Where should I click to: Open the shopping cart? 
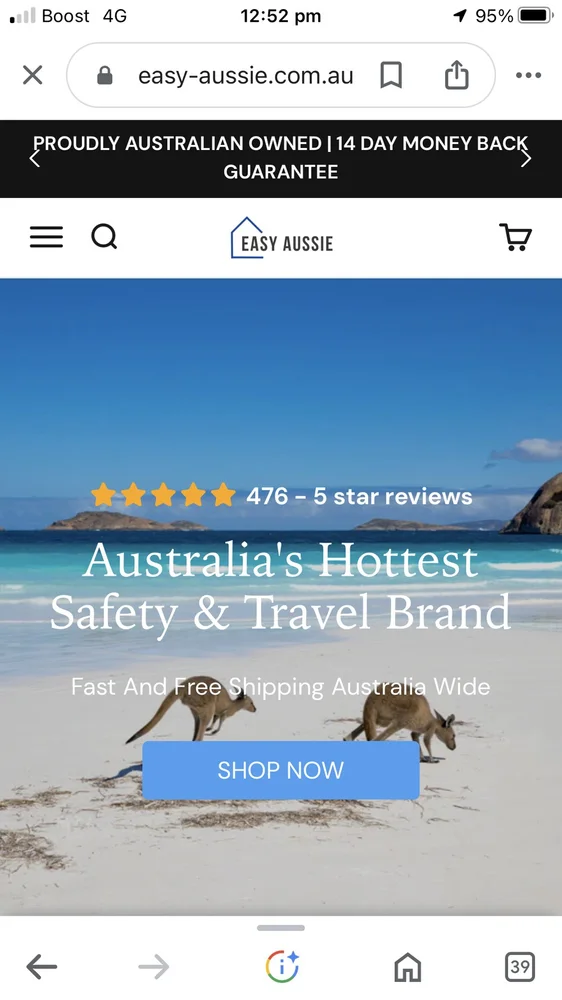tap(515, 237)
